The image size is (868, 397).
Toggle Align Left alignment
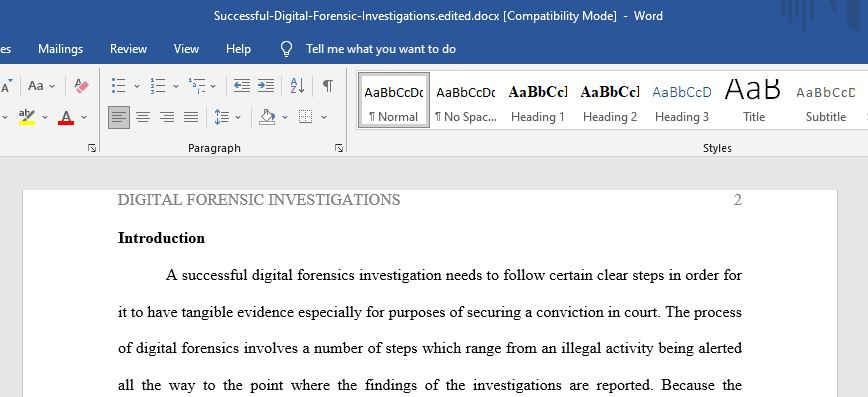point(118,117)
